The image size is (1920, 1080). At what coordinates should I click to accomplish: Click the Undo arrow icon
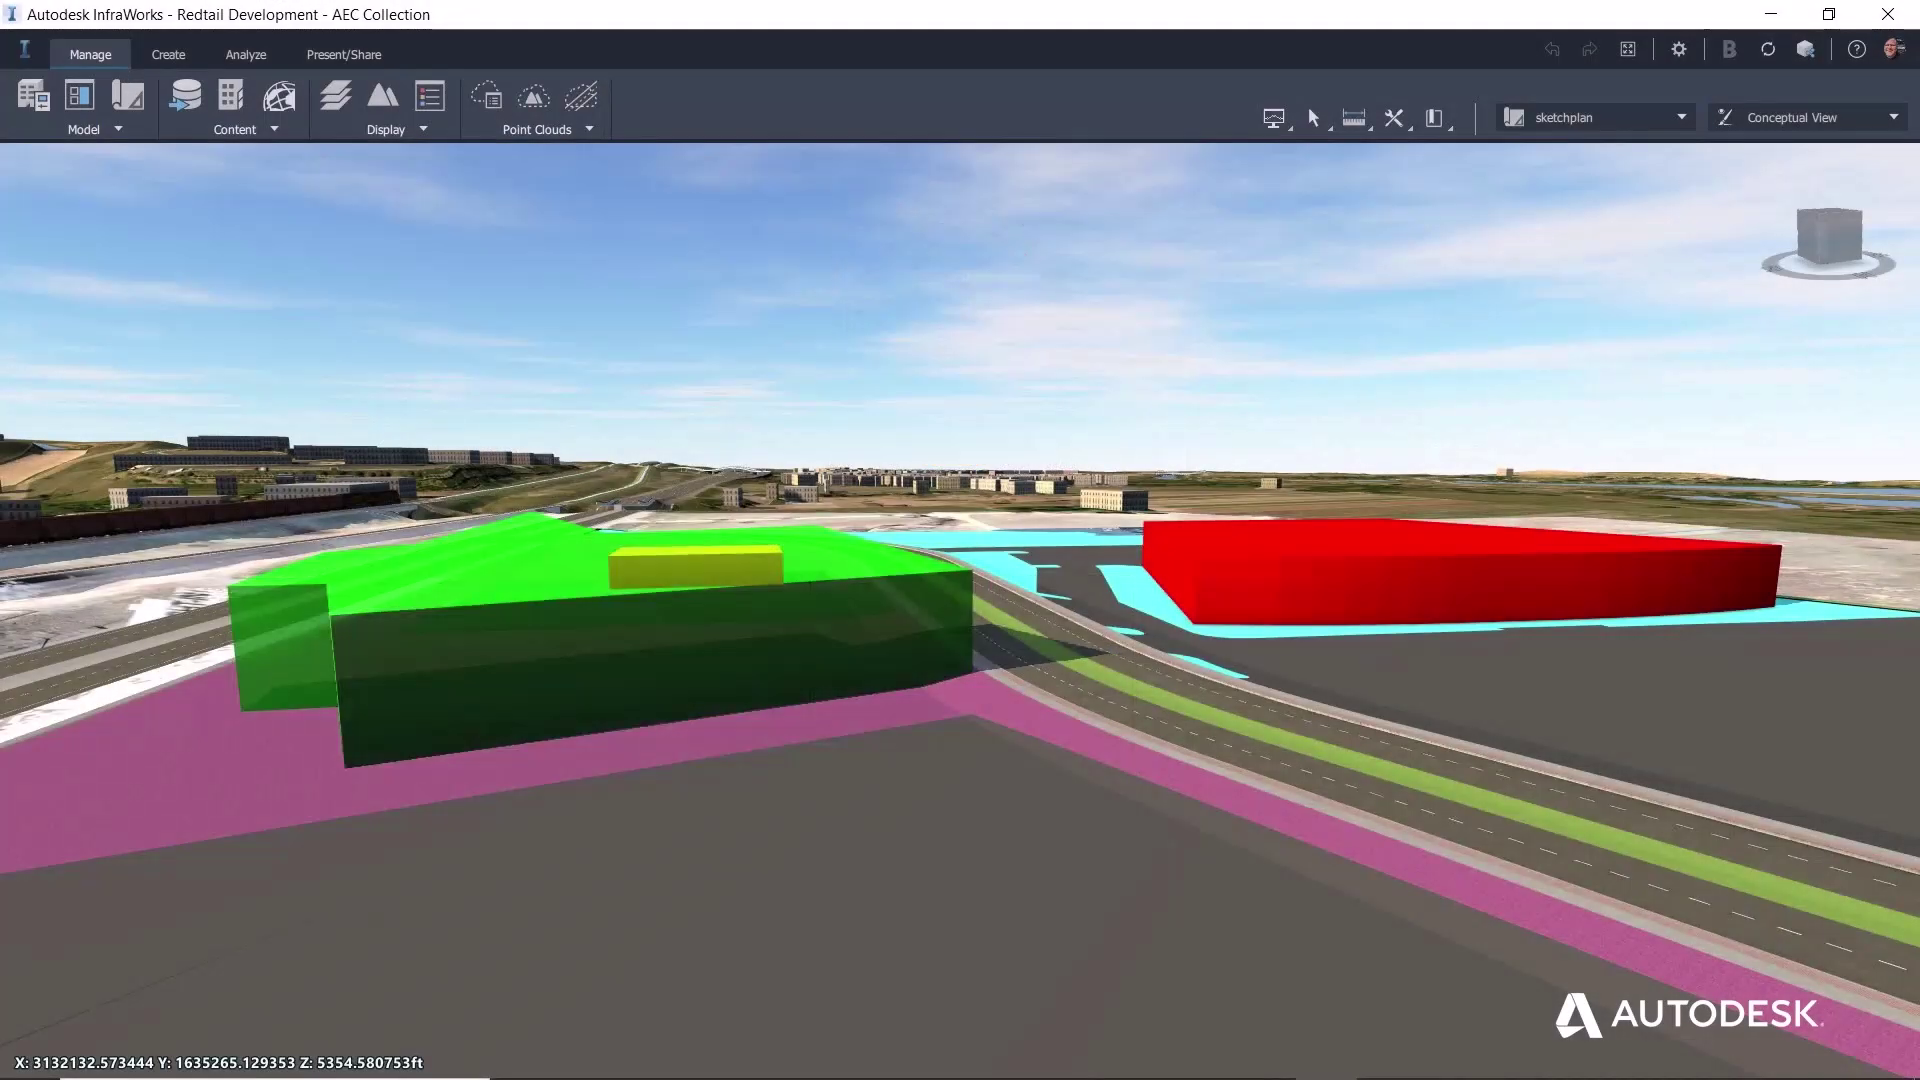(x=1553, y=48)
